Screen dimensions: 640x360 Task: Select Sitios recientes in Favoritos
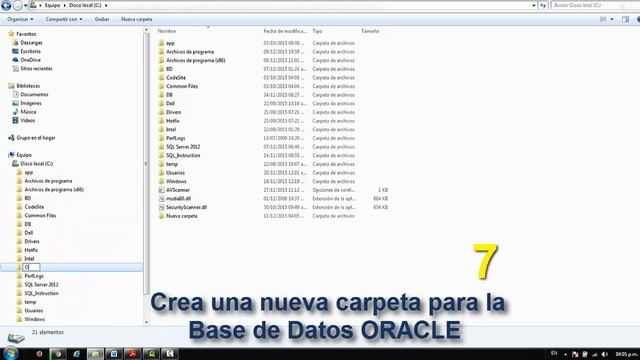tap(36, 69)
